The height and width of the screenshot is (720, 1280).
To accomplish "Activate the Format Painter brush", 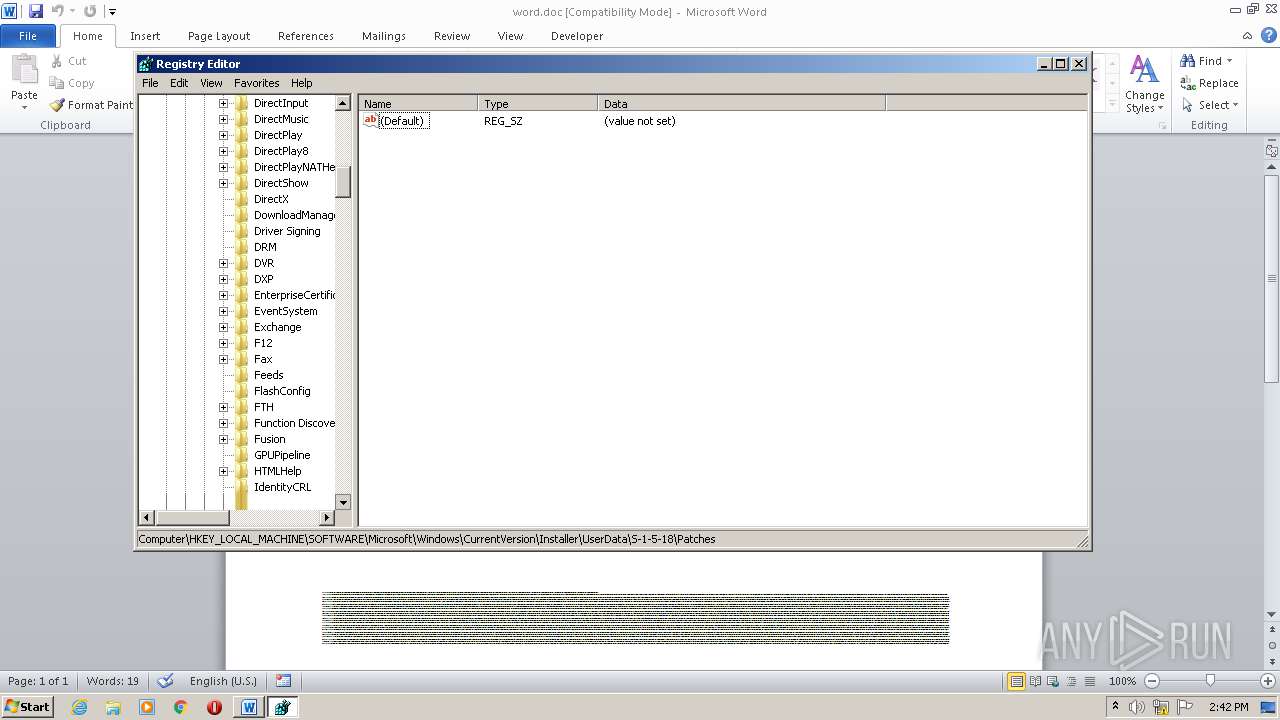I will 91,105.
